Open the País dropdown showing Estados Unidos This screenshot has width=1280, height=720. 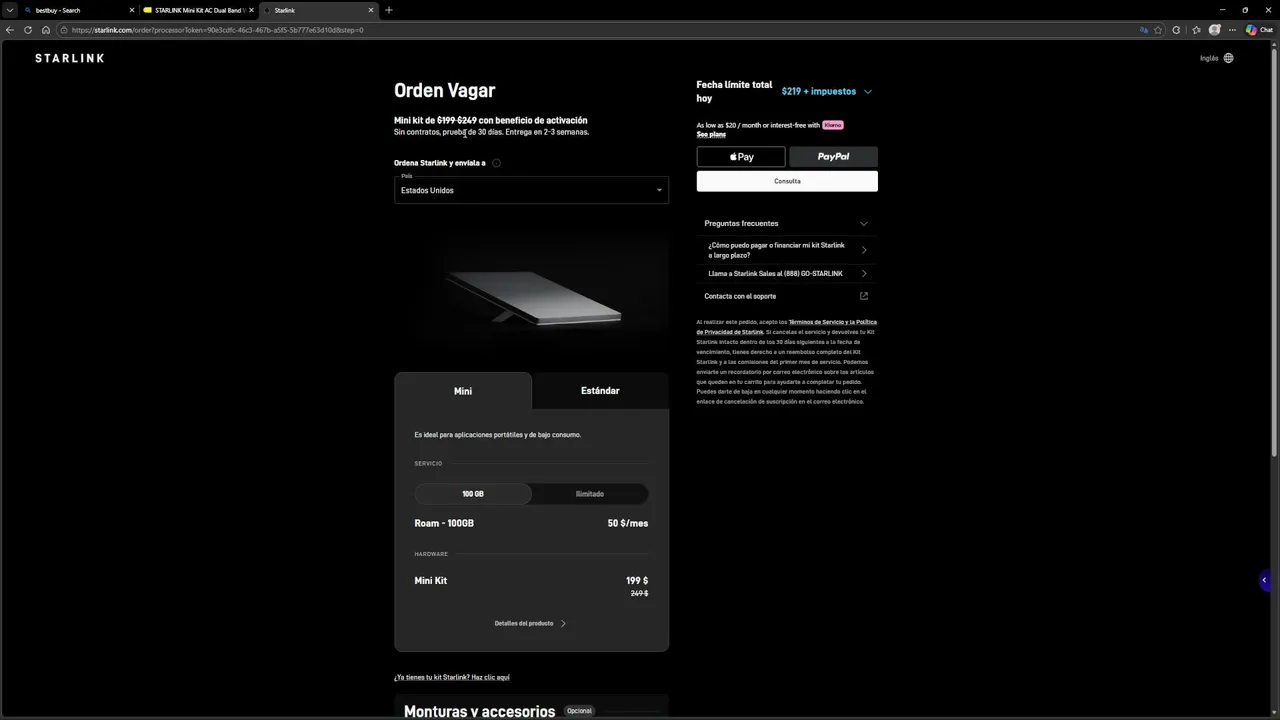531,190
